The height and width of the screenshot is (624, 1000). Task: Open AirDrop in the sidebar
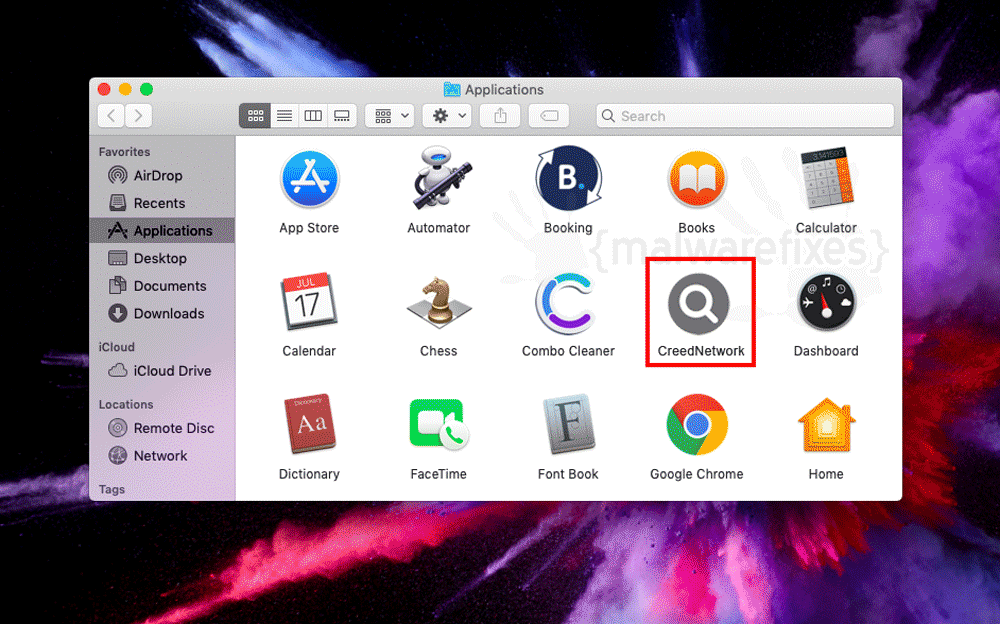(163, 175)
